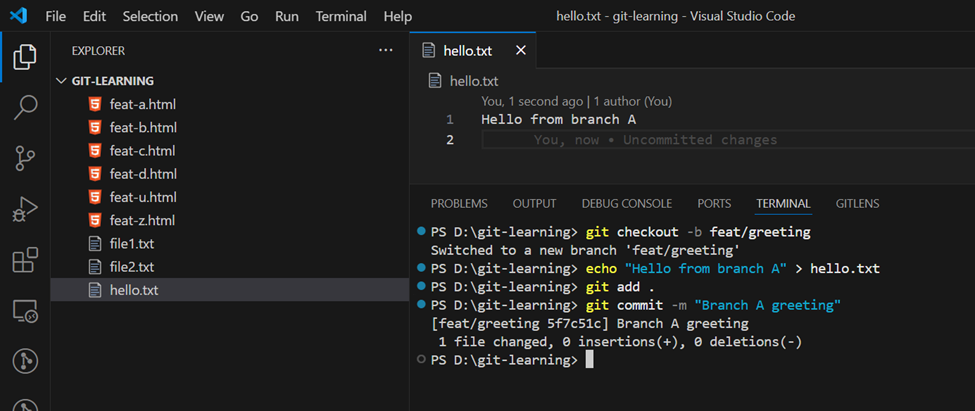Image resolution: width=975 pixels, height=411 pixels.
Task: Open Source Control view icon
Action: pyautogui.click(x=25, y=159)
